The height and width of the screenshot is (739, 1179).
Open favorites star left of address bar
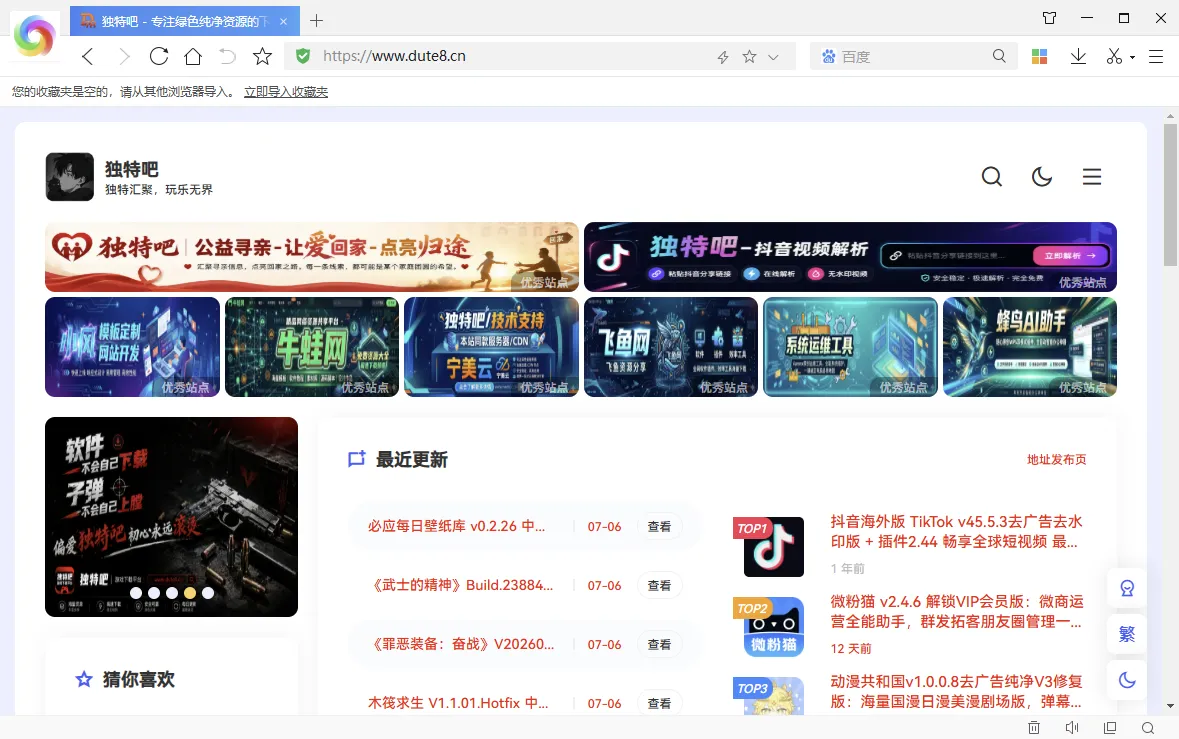point(262,56)
